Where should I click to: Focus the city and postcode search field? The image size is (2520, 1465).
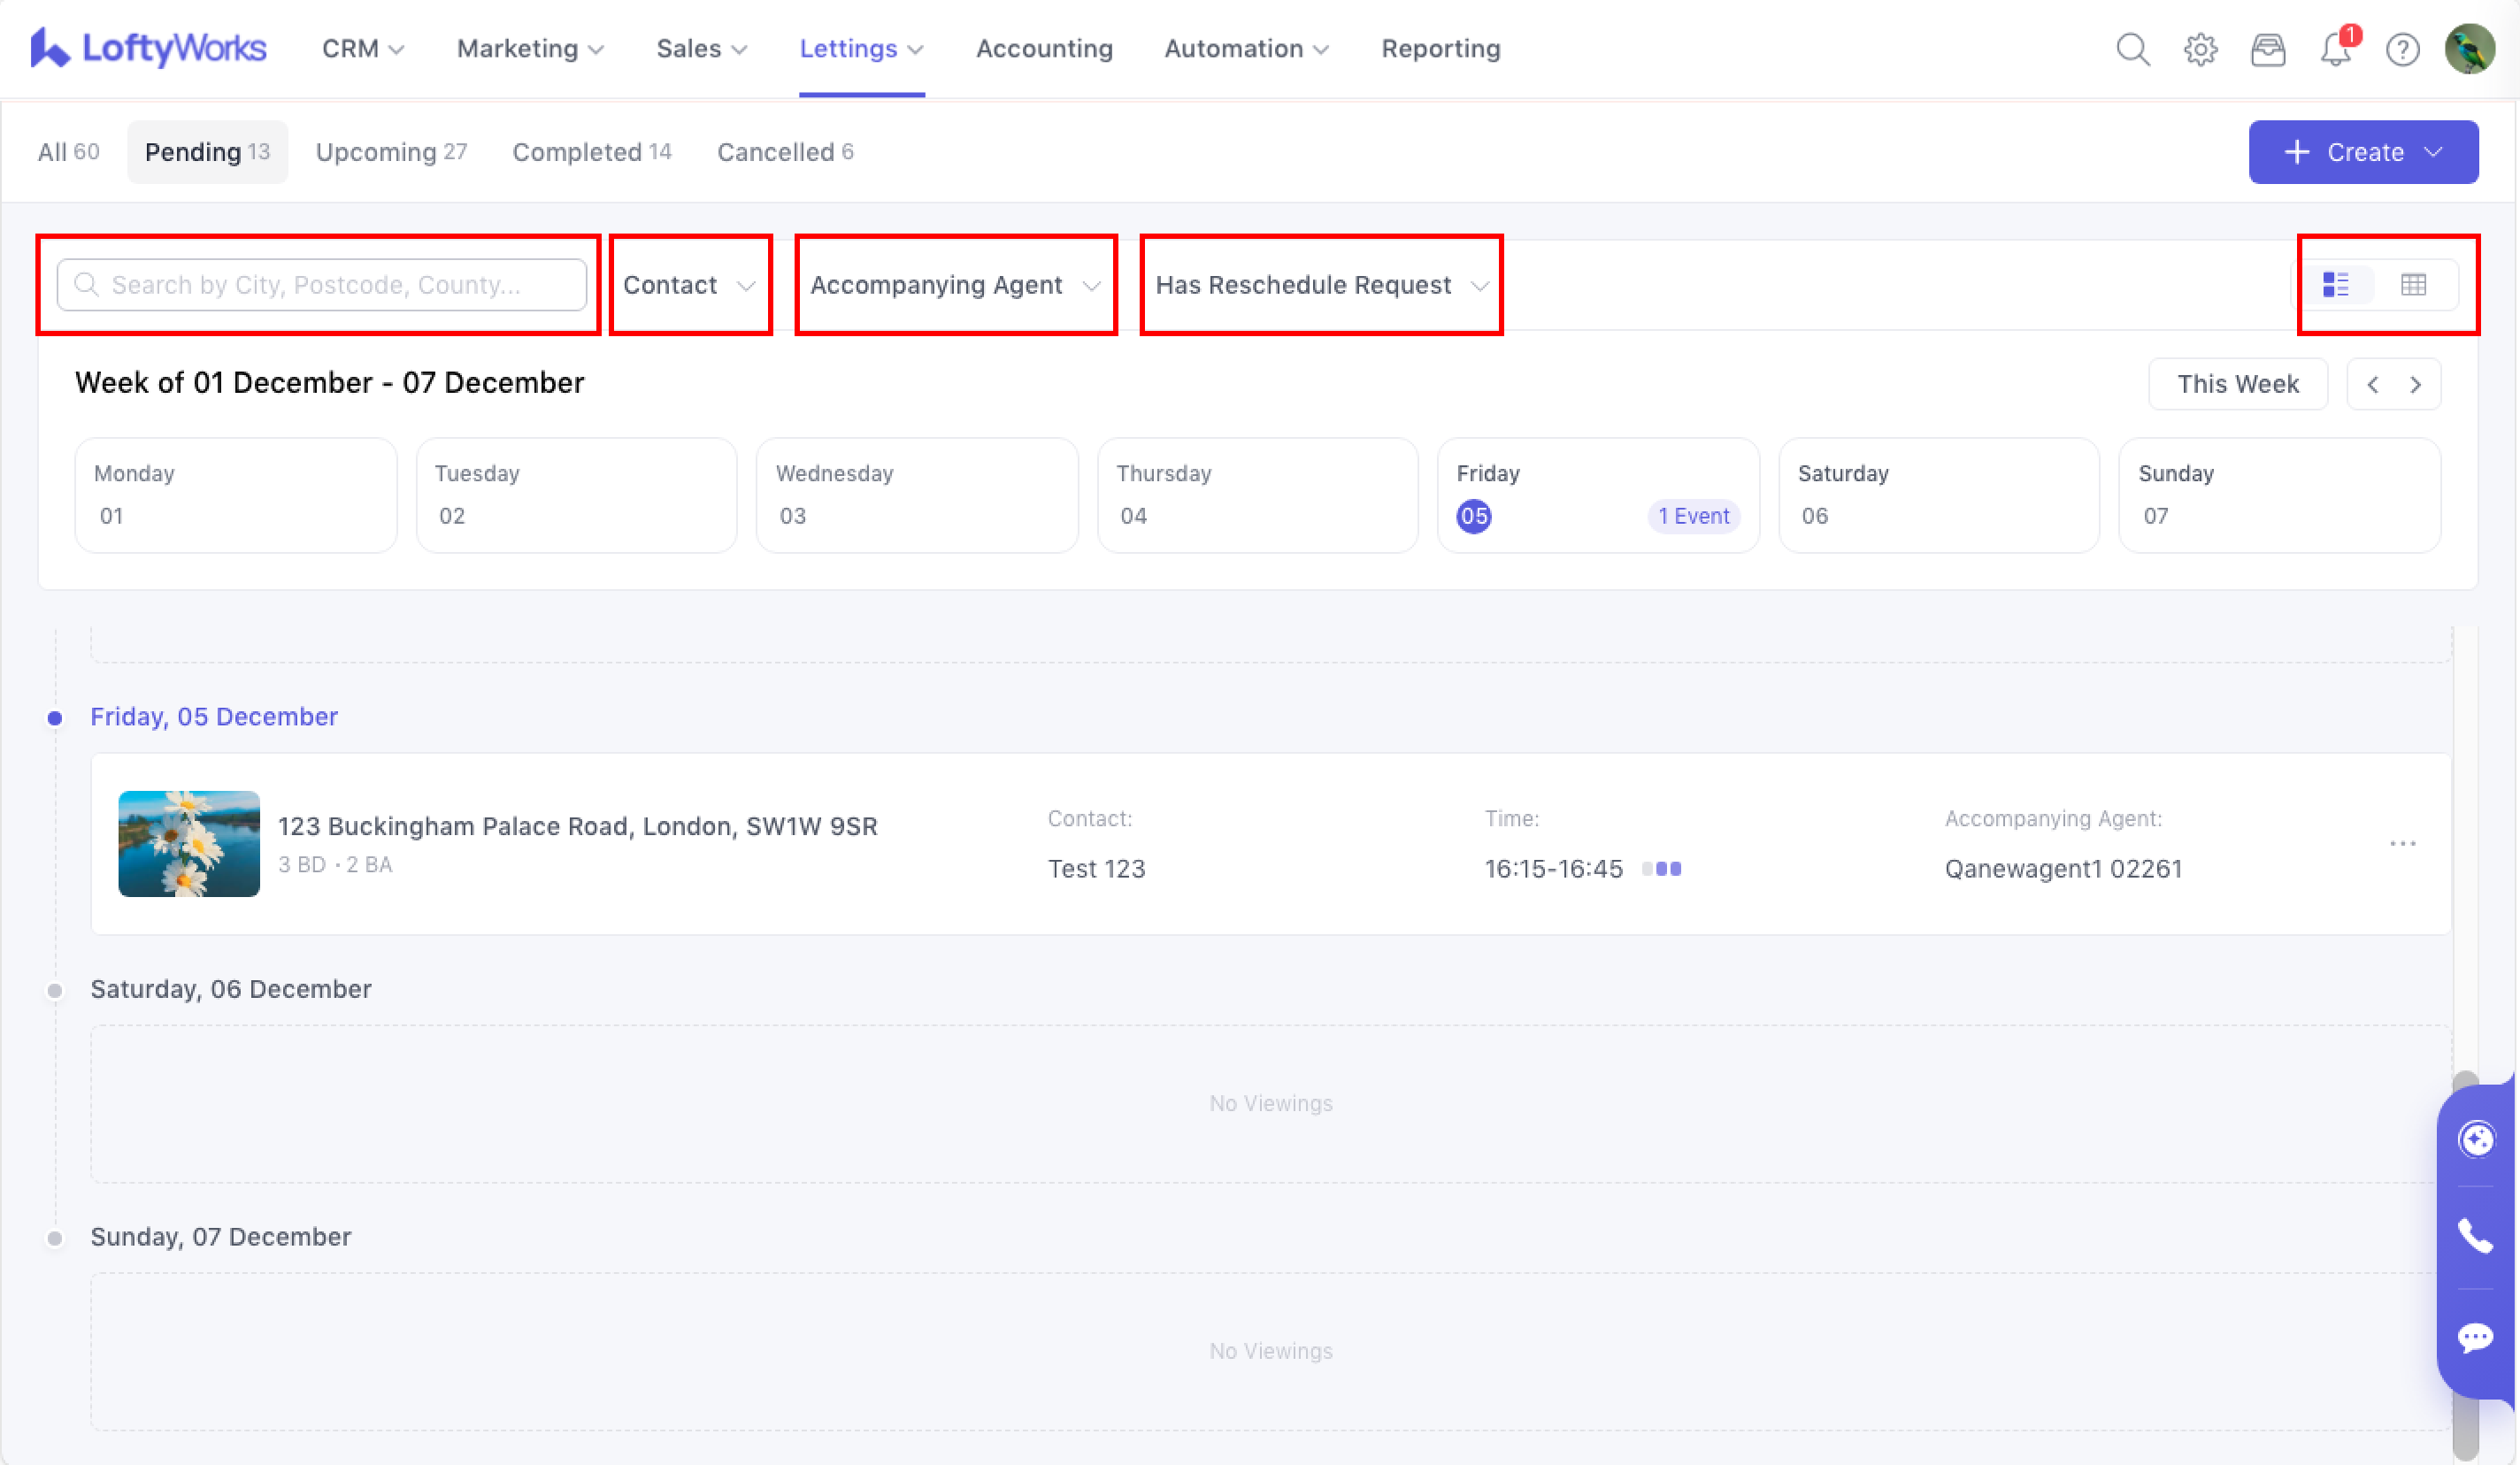click(x=322, y=285)
